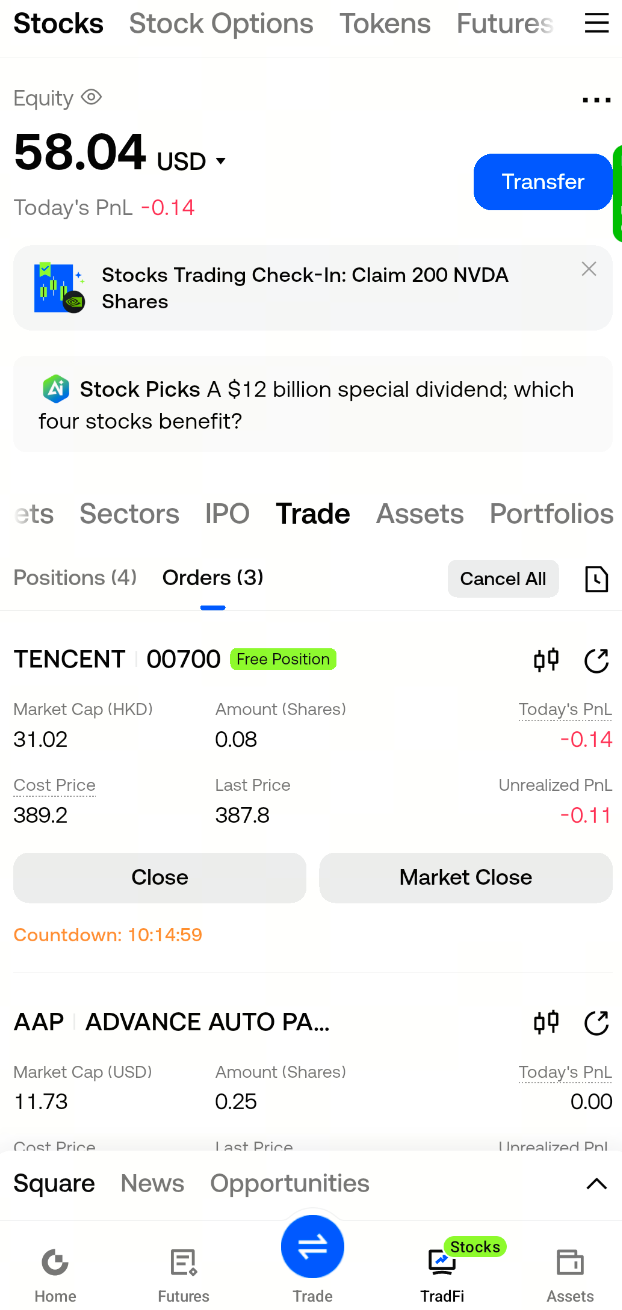This screenshot has height=1310, width=622.
Task: Dismiss the Stocks Trading Check-In banner
Action: [589, 268]
